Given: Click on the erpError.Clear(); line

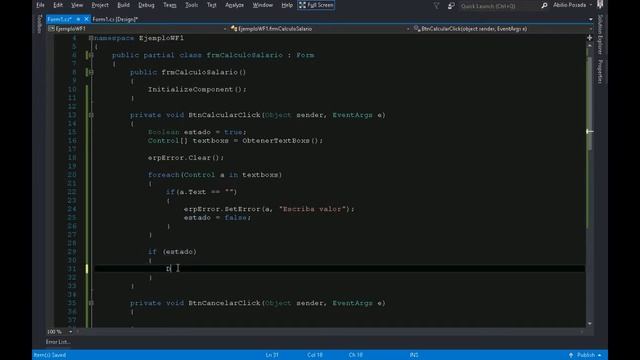Looking at the screenshot, I should click(x=186, y=158).
